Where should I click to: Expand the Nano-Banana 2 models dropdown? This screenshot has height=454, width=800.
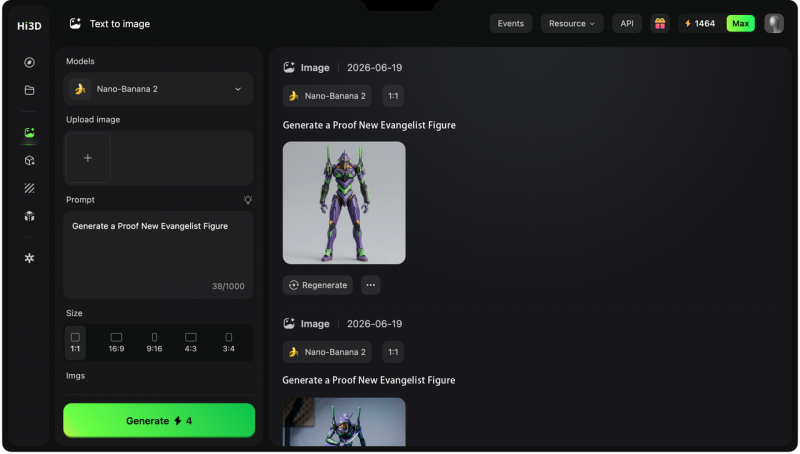[159, 89]
